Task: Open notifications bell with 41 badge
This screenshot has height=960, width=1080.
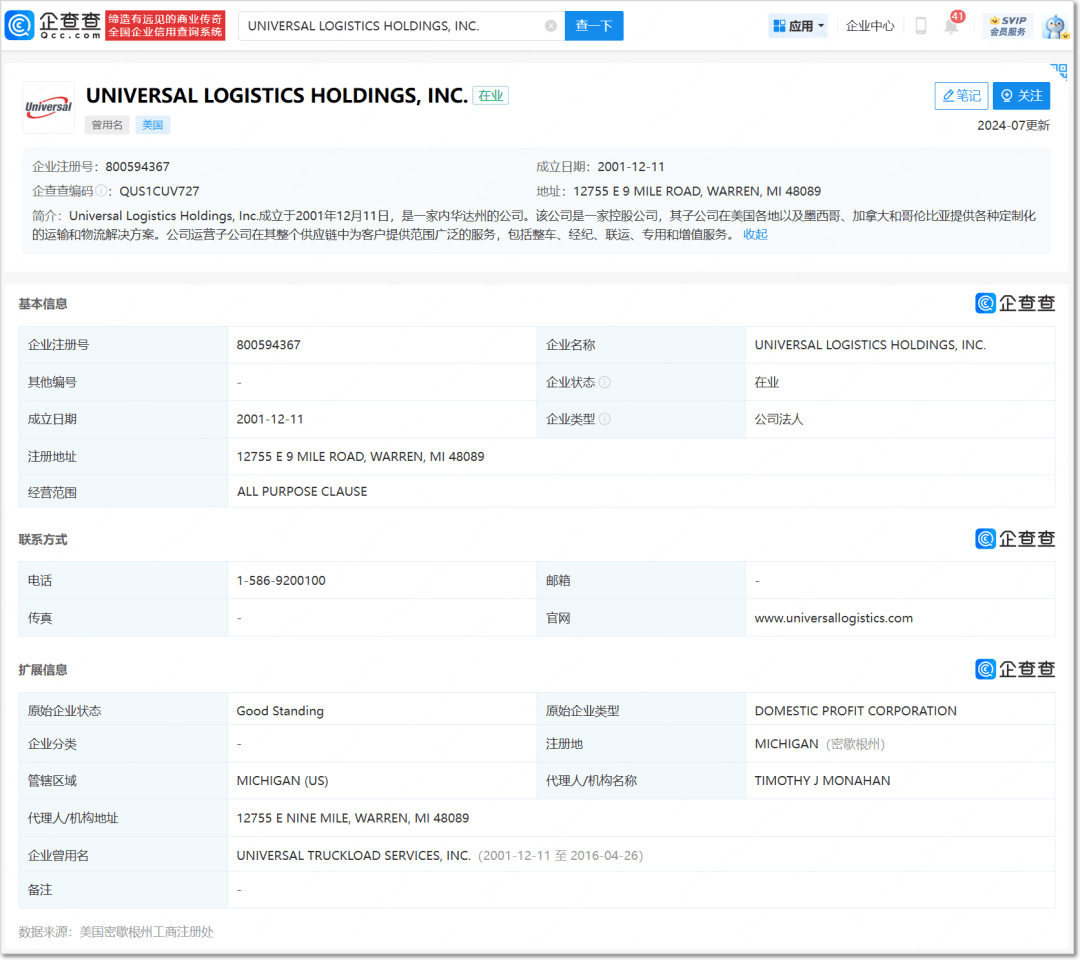Action: (x=953, y=25)
